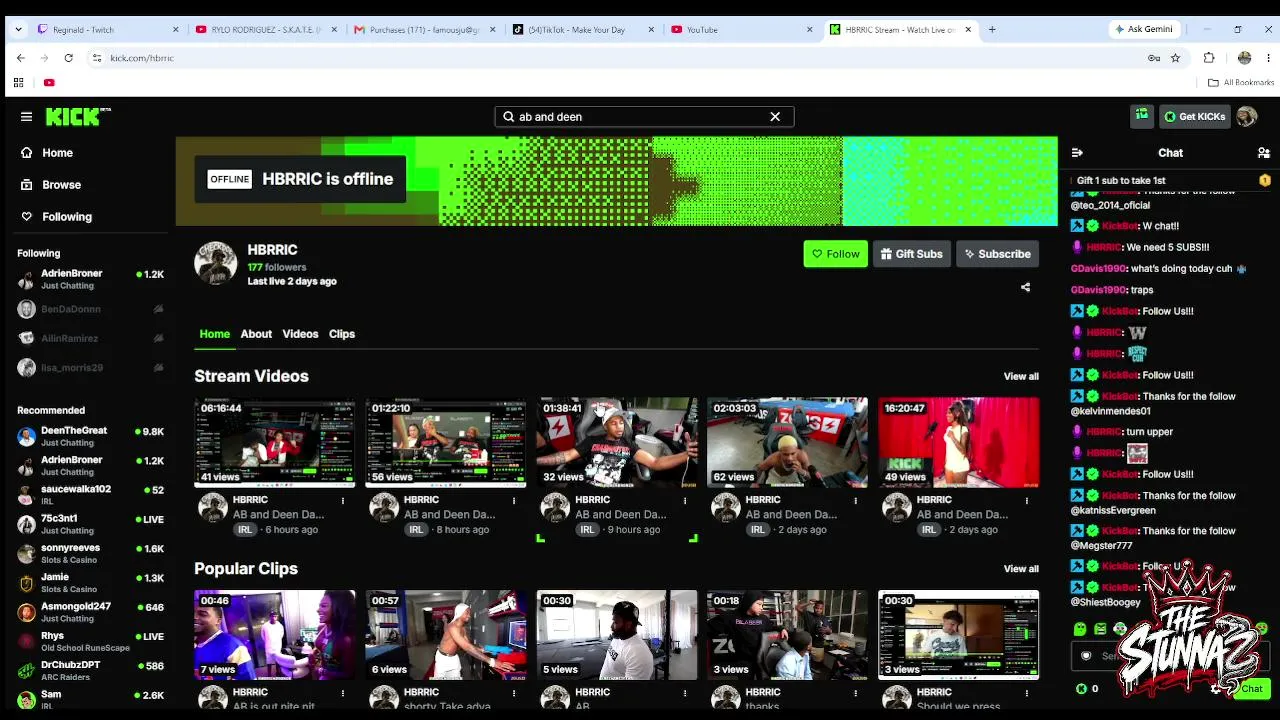Open Chrome apps grid in bookmarks bar

coord(18,83)
